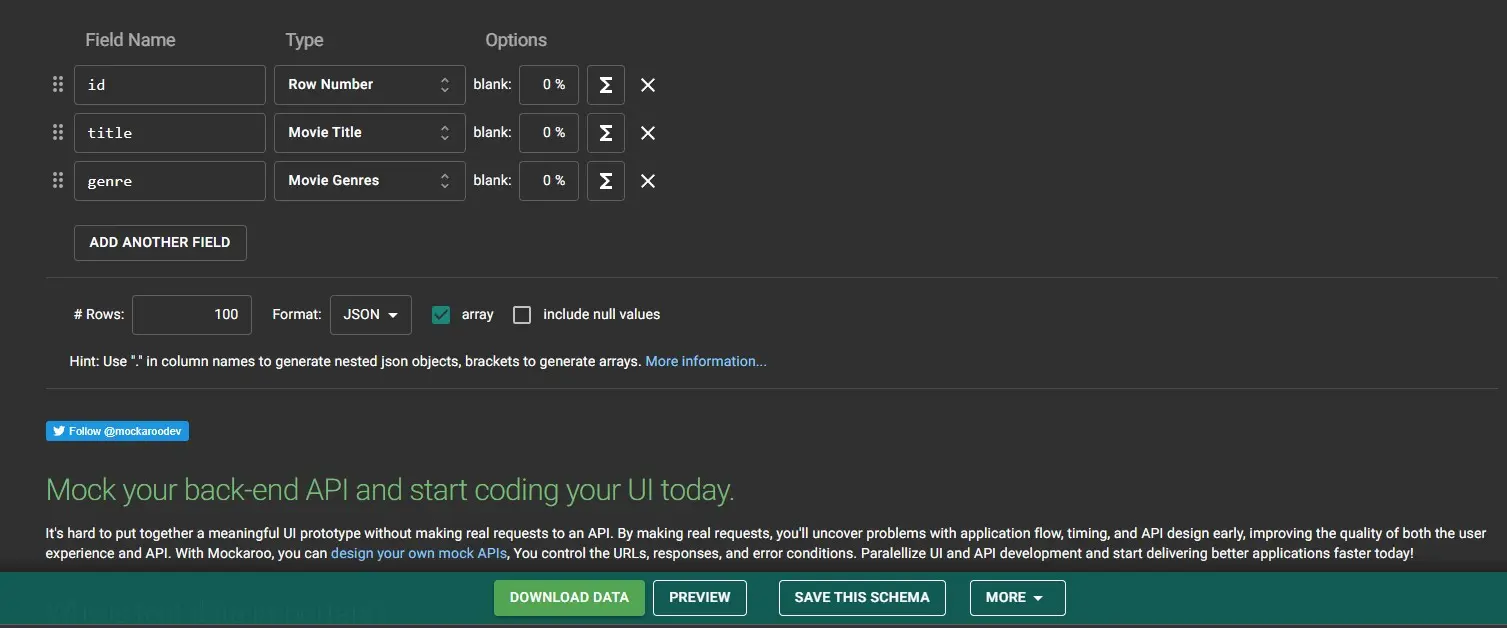Uncheck the array checkbox

[x=439, y=313]
